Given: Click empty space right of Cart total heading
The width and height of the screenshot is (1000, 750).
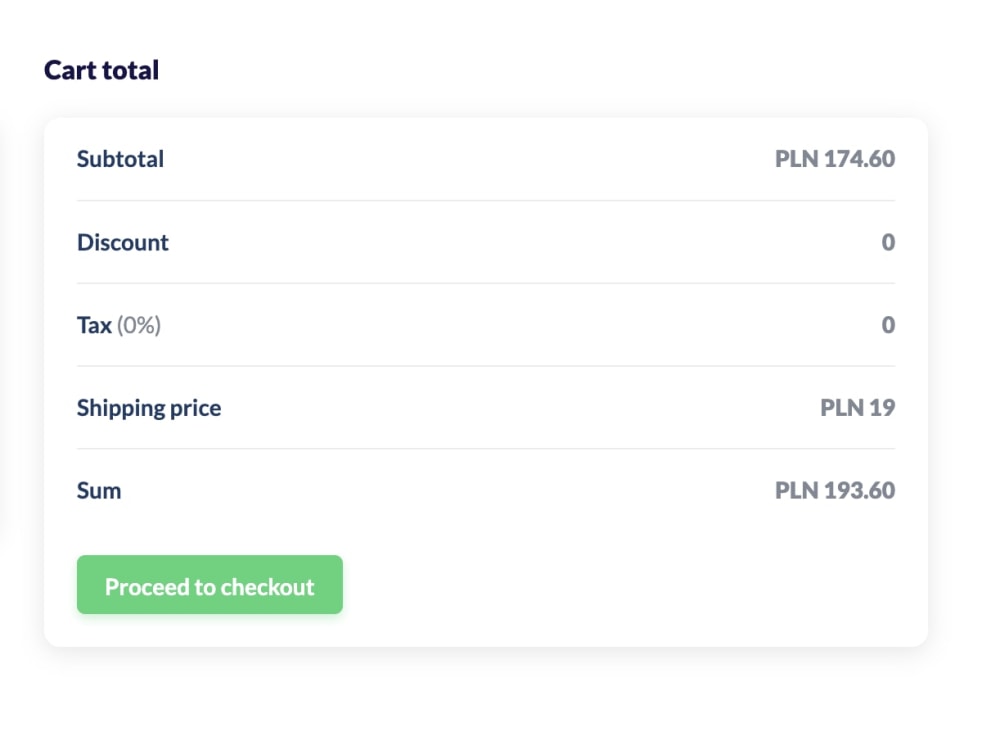Looking at the screenshot, I should (x=550, y=70).
